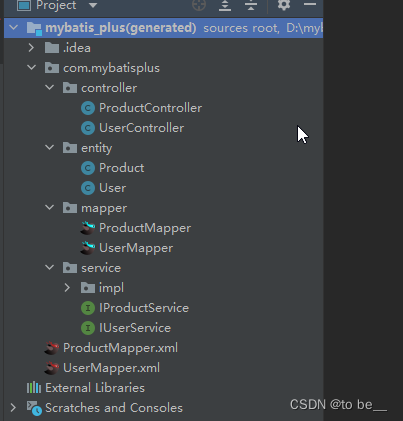This screenshot has height=421, width=403.
Task: Click the ProductMapper.xml file icon
Action: coord(52,348)
